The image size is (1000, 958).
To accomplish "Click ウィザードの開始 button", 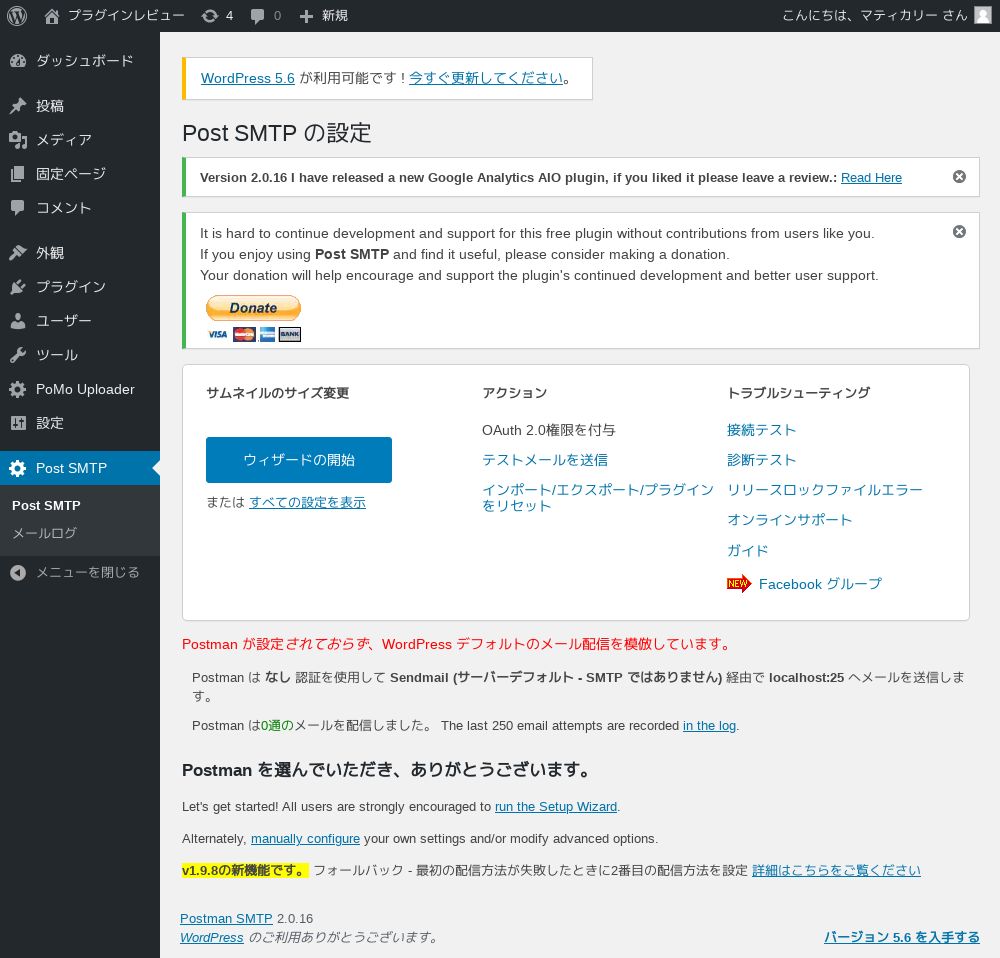I will [298, 460].
